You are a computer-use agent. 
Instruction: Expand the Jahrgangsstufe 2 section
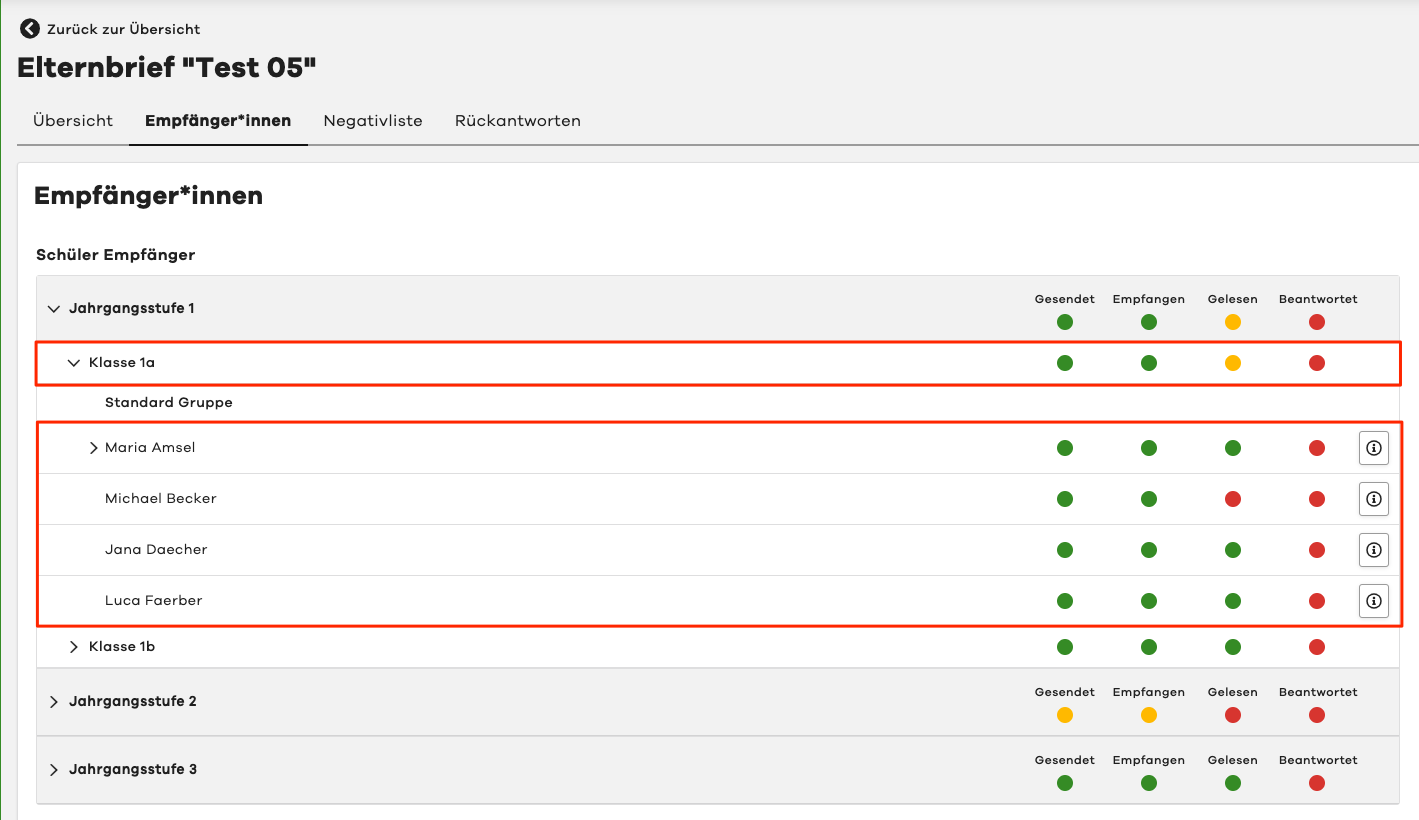(x=54, y=702)
